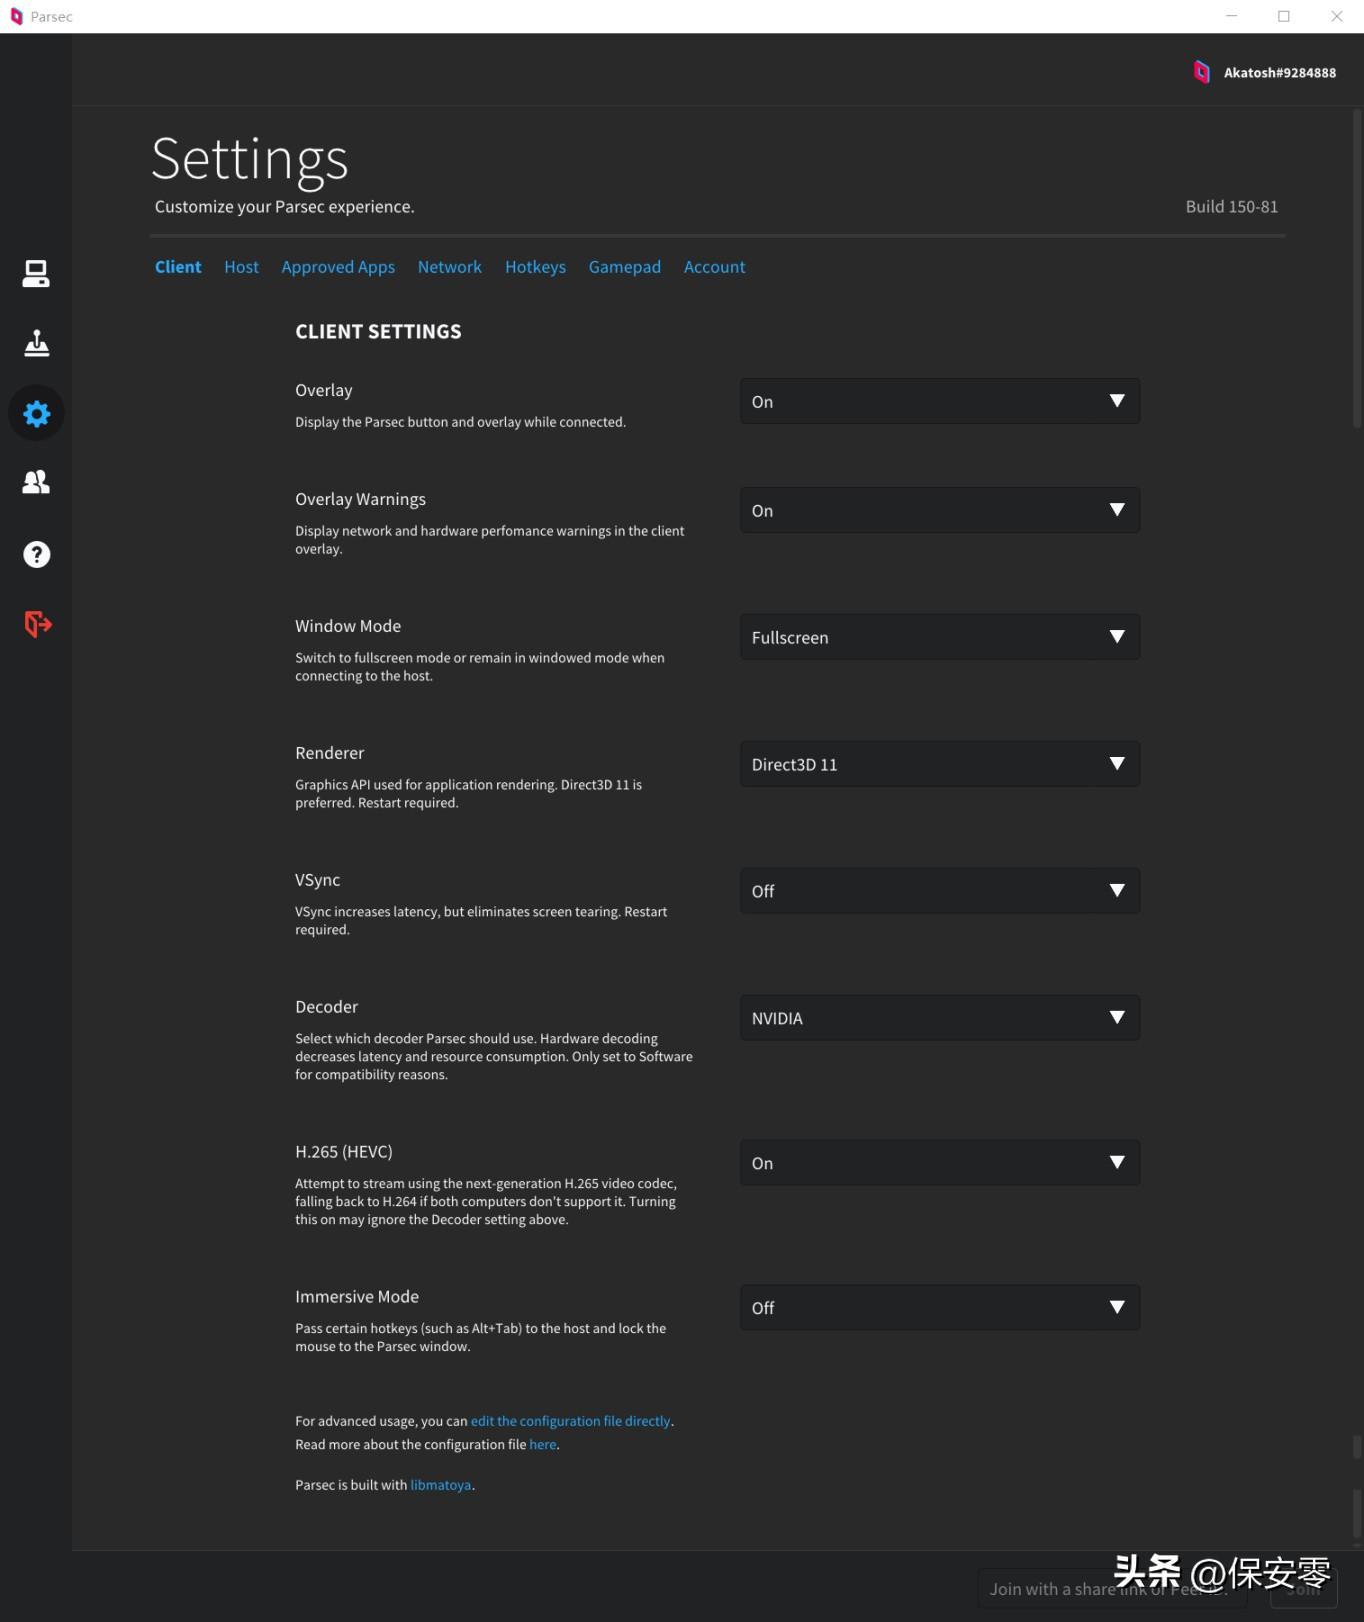This screenshot has width=1364, height=1622.
Task: Click the Parsec account logo next to username
Action: click(x=1201, y=72)
